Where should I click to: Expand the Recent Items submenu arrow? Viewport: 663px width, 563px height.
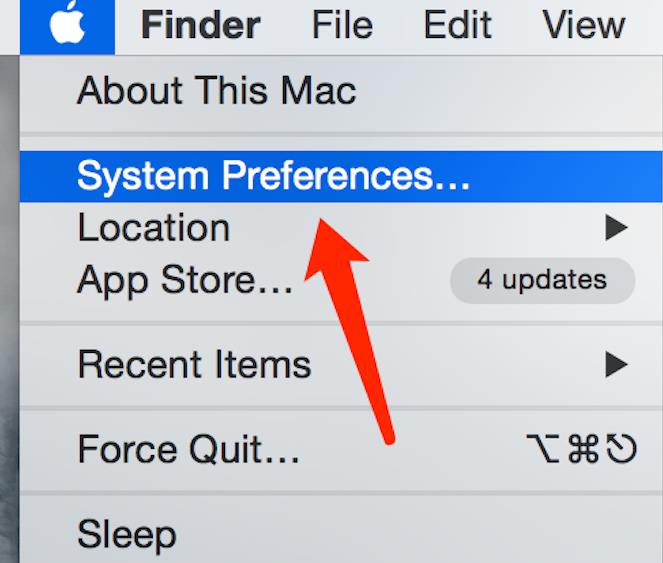615,366
